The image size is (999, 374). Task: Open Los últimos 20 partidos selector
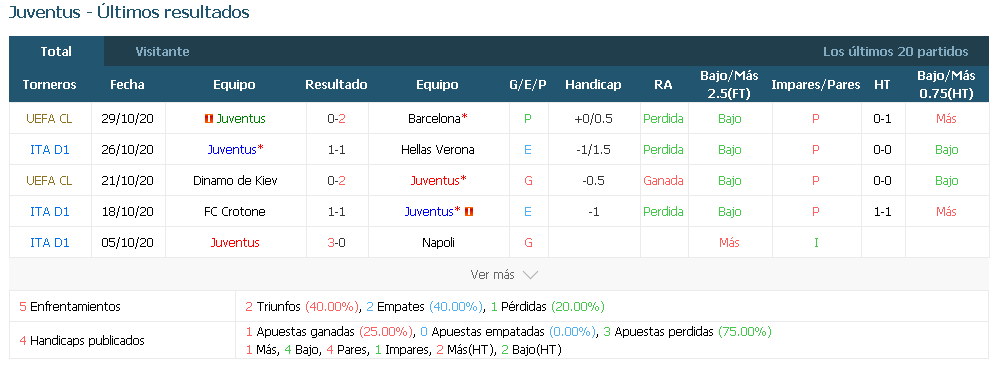[895, 52]
